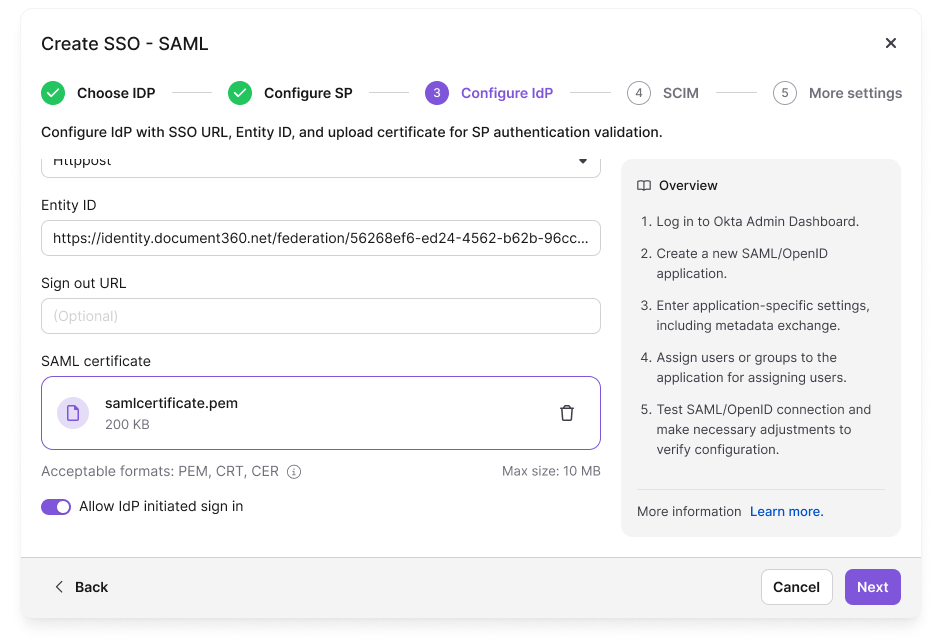Click the purple file icon of samlcertificate.pem
Viewport: 934px width, 642px height.
pos(73,413)
